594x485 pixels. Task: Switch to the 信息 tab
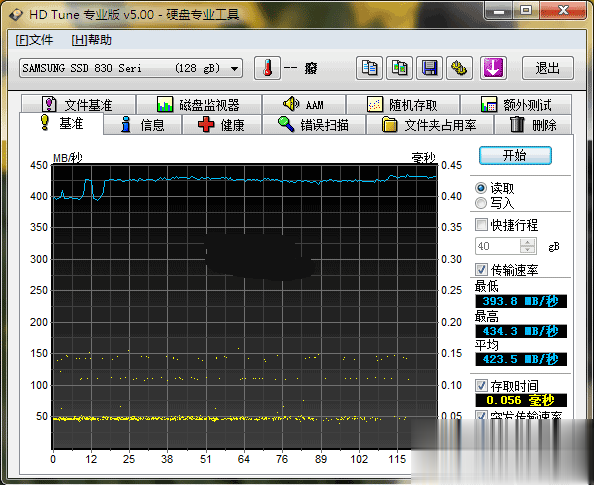coord(142,125)
